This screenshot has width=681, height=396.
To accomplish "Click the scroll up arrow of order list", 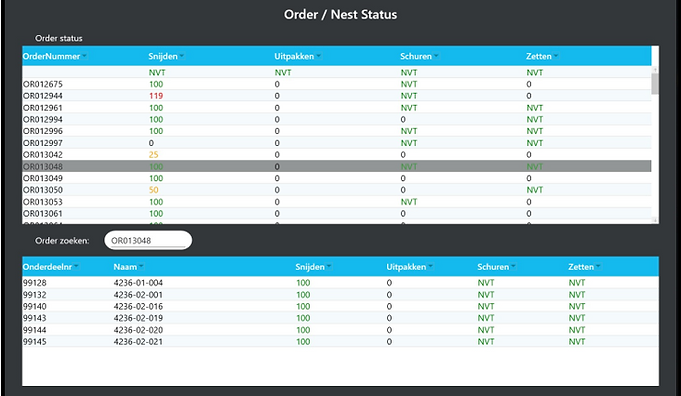I will tap(655, 69).
